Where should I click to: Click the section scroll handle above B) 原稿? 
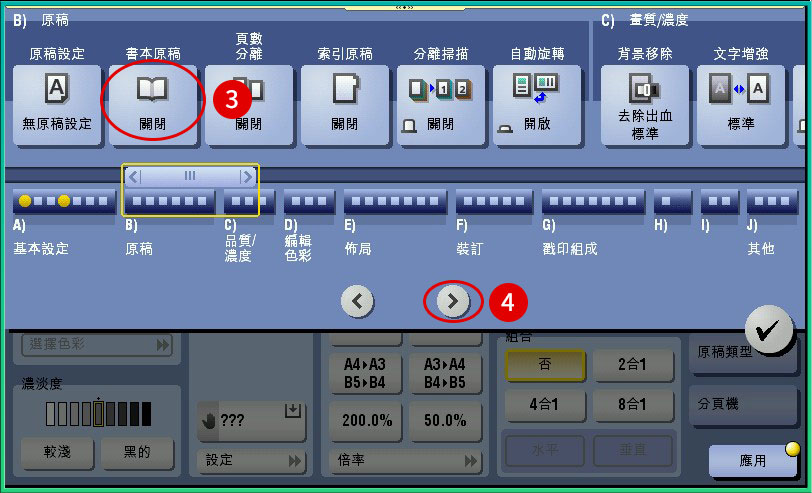pos(190,176)
